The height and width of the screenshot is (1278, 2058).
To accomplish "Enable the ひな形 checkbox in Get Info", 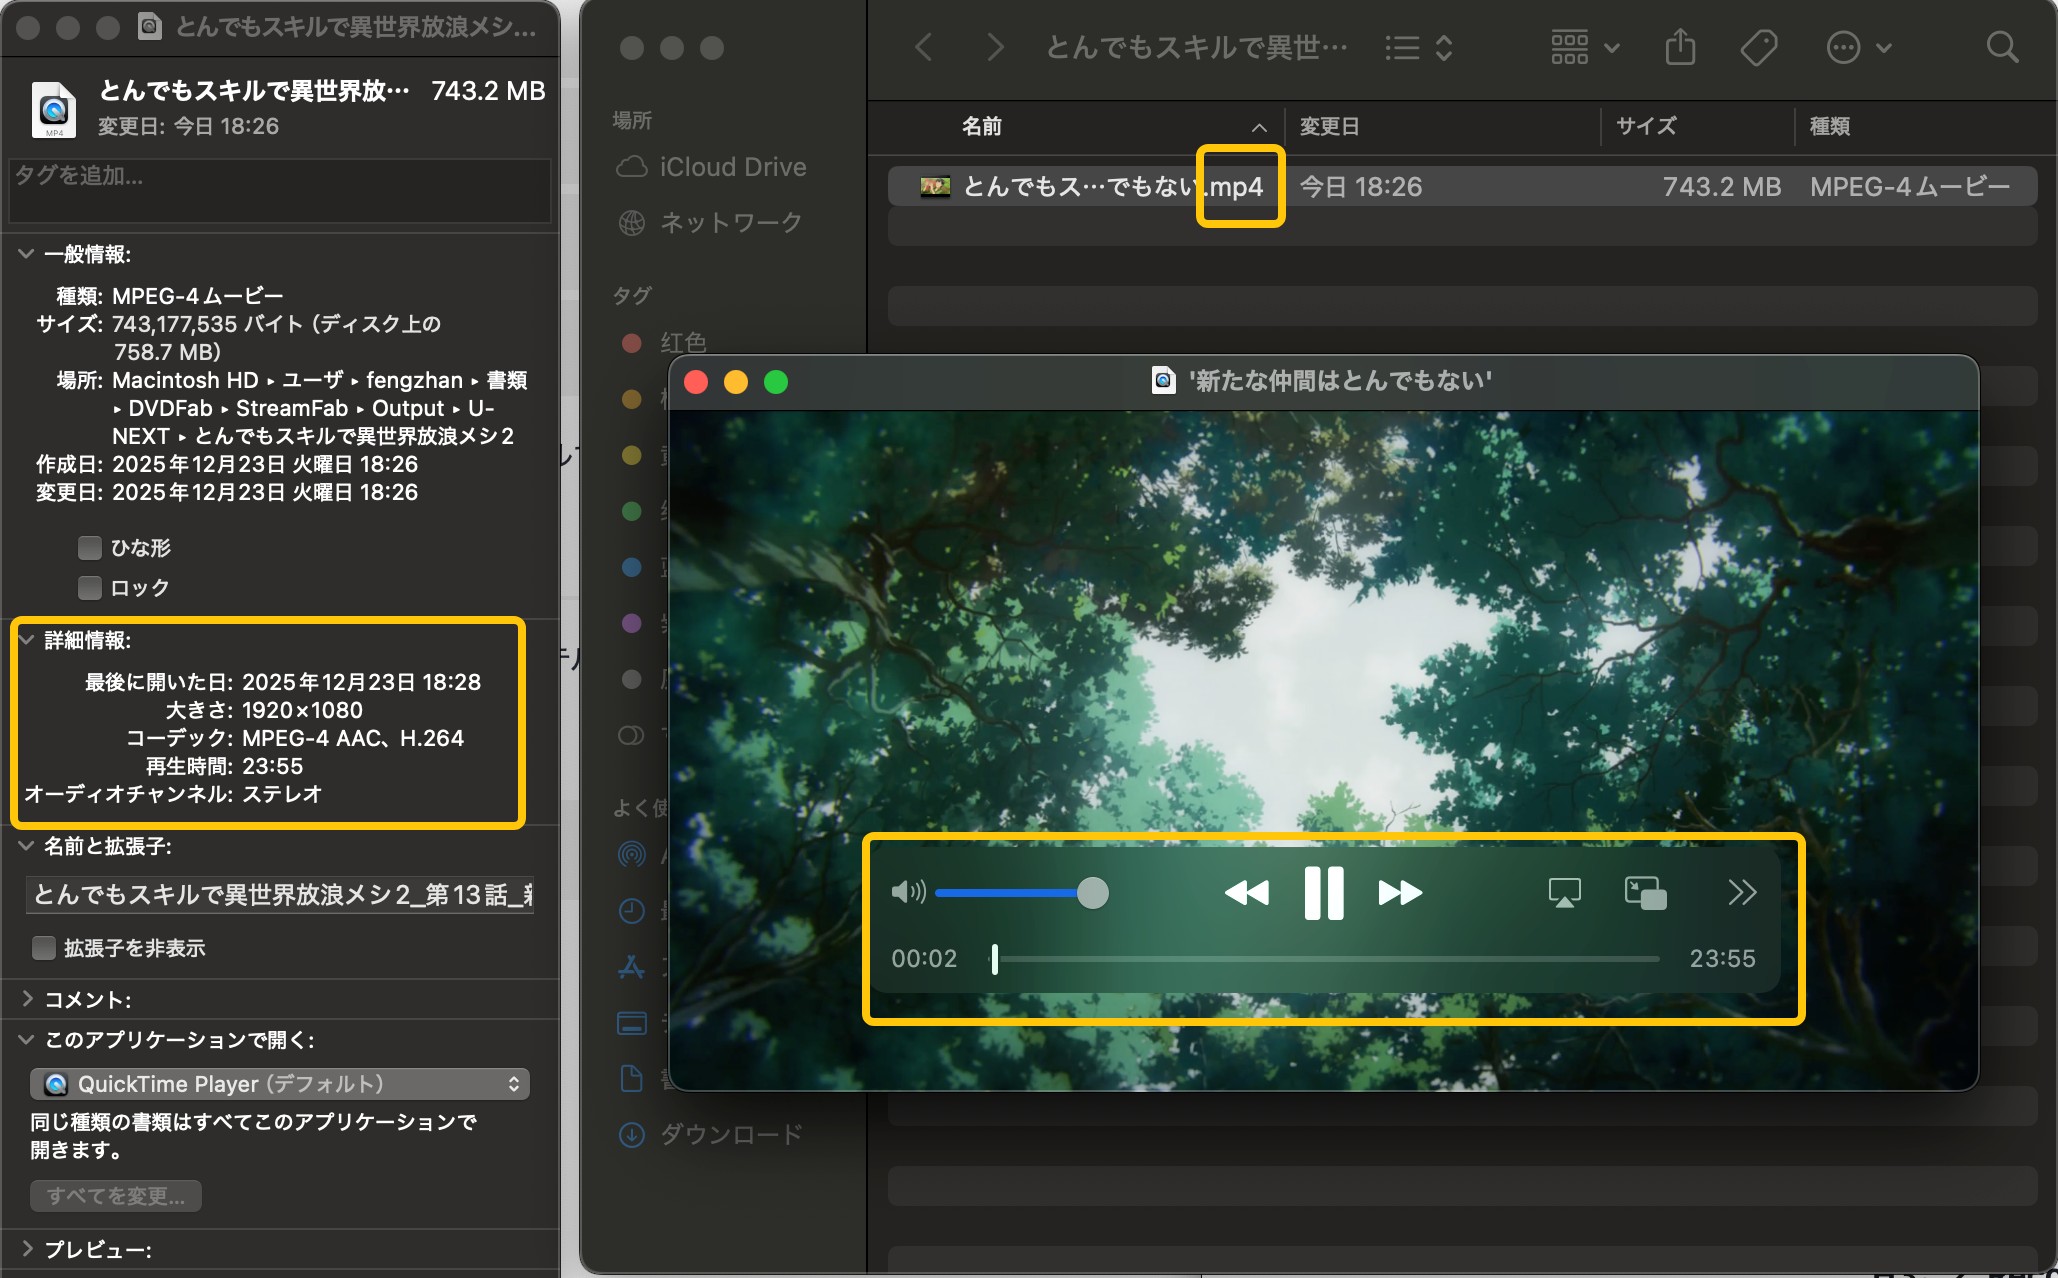I will click(x=89, y=547).
